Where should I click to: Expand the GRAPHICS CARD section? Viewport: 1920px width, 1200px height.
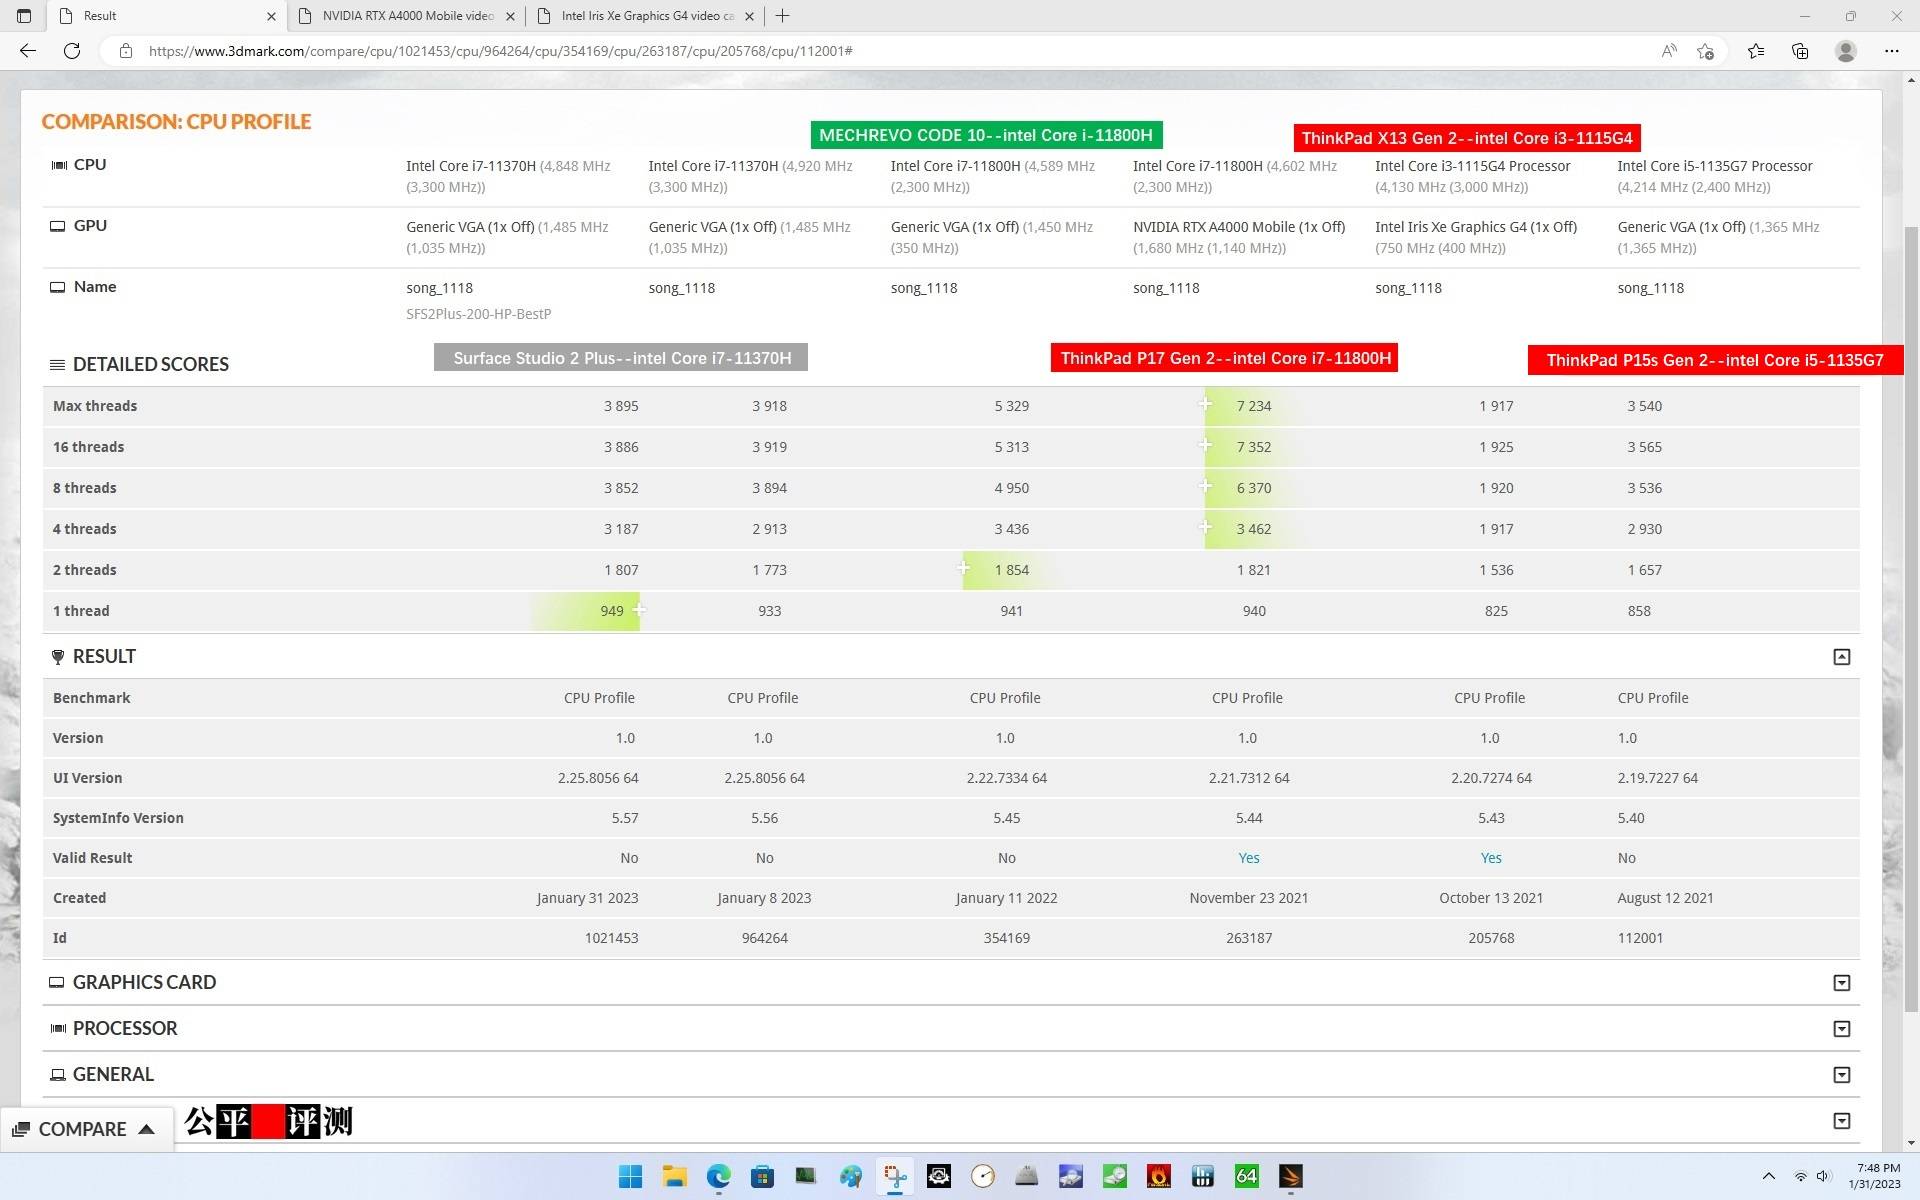point(1841,983)
